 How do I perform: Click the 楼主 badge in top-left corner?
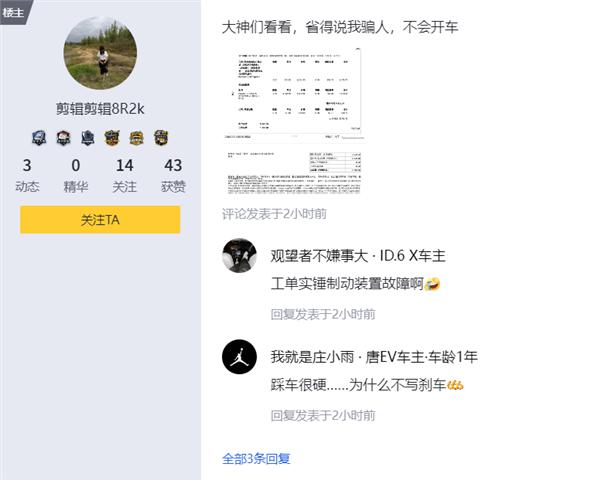(x=15, y=11)
